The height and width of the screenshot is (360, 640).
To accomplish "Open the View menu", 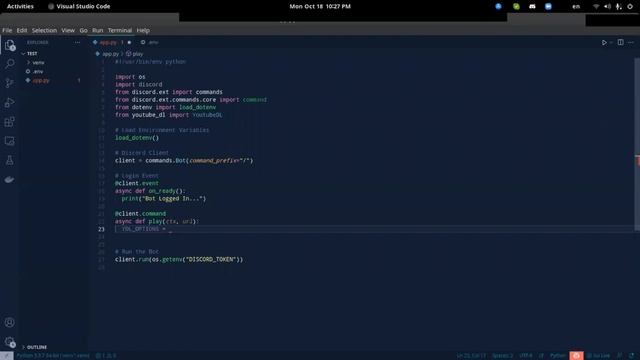I will [x=68, y=30].
